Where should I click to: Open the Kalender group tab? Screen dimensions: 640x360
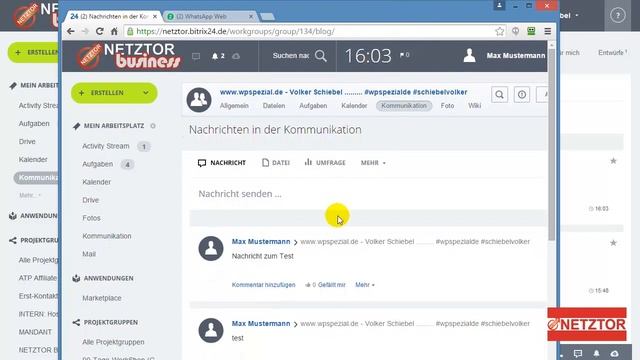[x=354, y=106]
